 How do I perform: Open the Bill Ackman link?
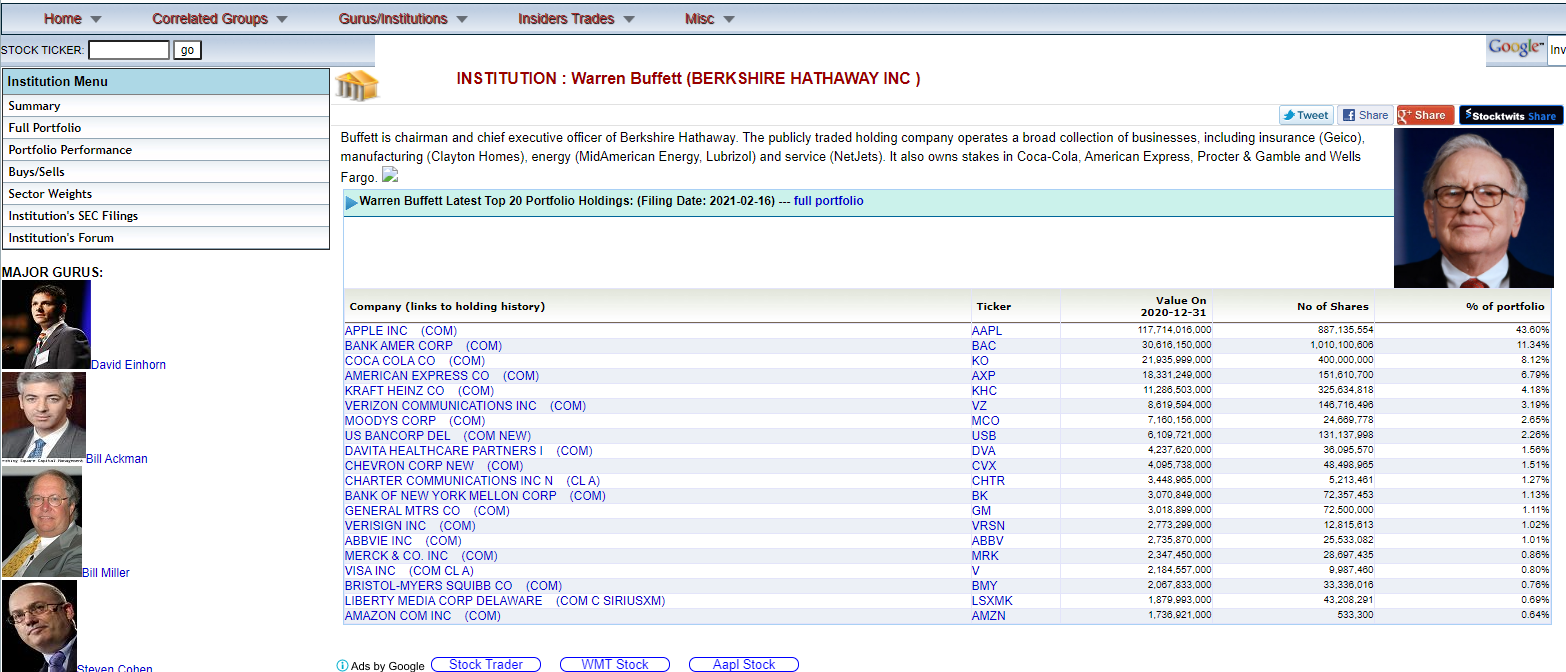click(117, 459)
